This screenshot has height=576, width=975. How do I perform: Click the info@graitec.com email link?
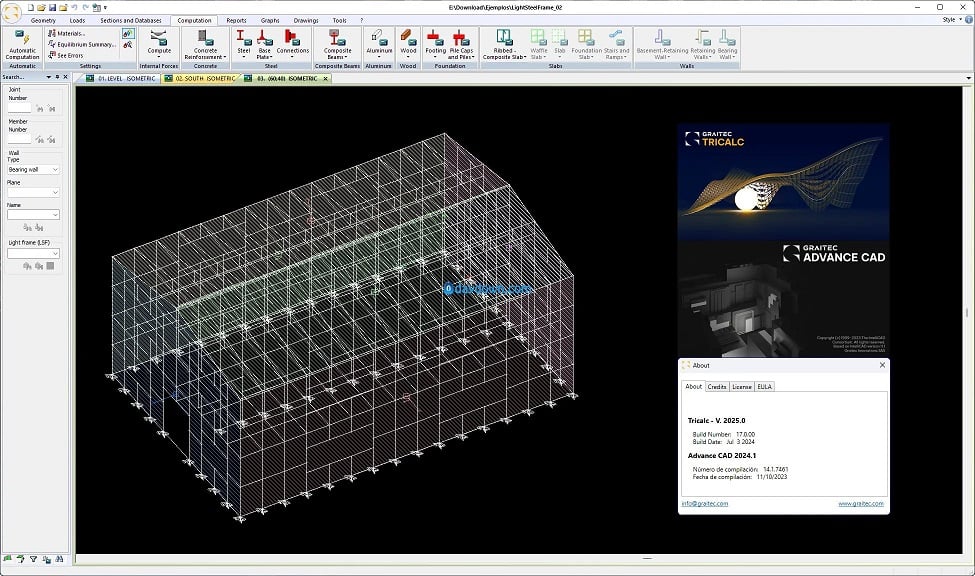(x=705, y=504)
